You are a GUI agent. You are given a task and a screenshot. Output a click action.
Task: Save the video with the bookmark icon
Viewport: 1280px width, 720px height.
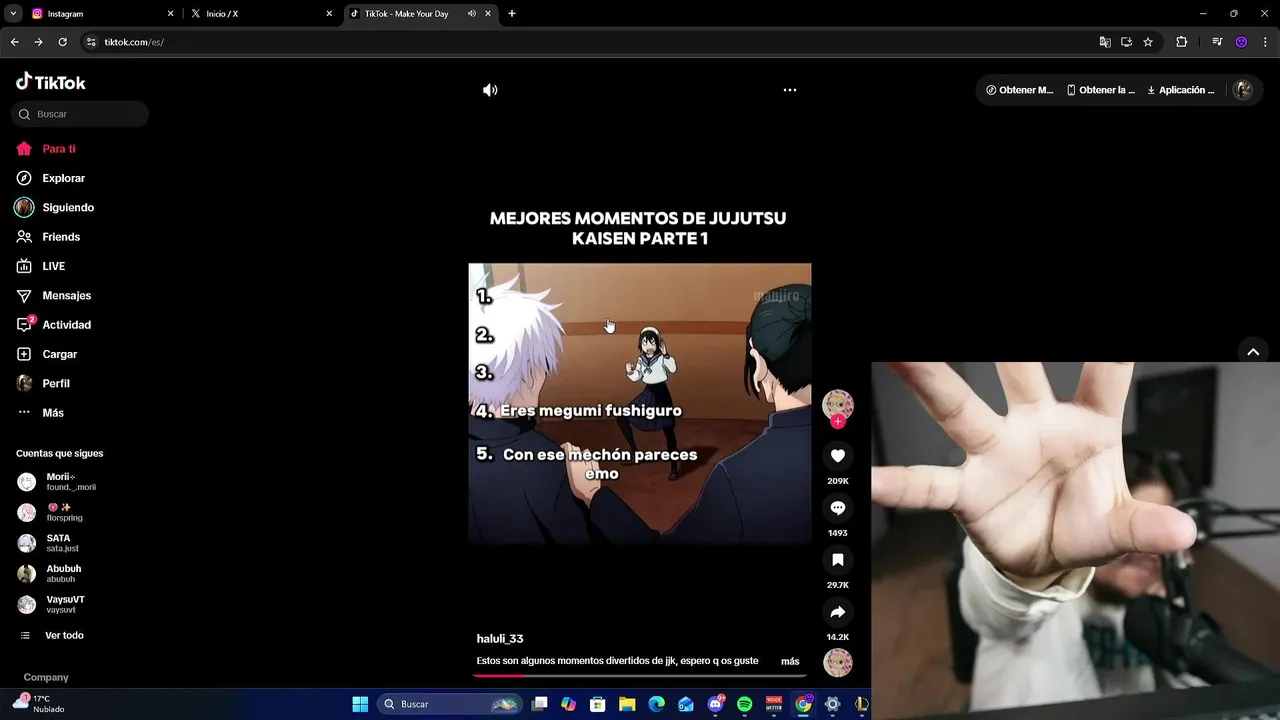(838, 560)
